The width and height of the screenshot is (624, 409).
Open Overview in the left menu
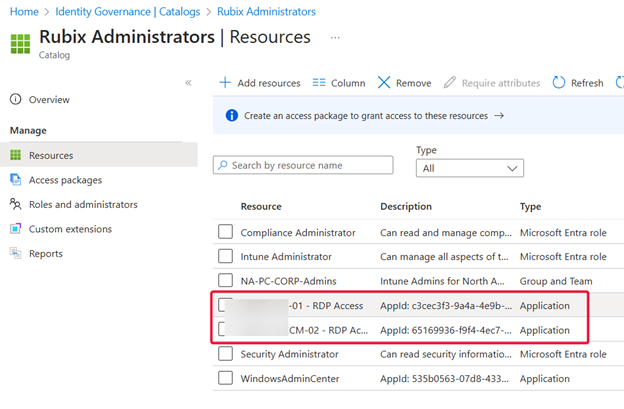pos(49,99)
